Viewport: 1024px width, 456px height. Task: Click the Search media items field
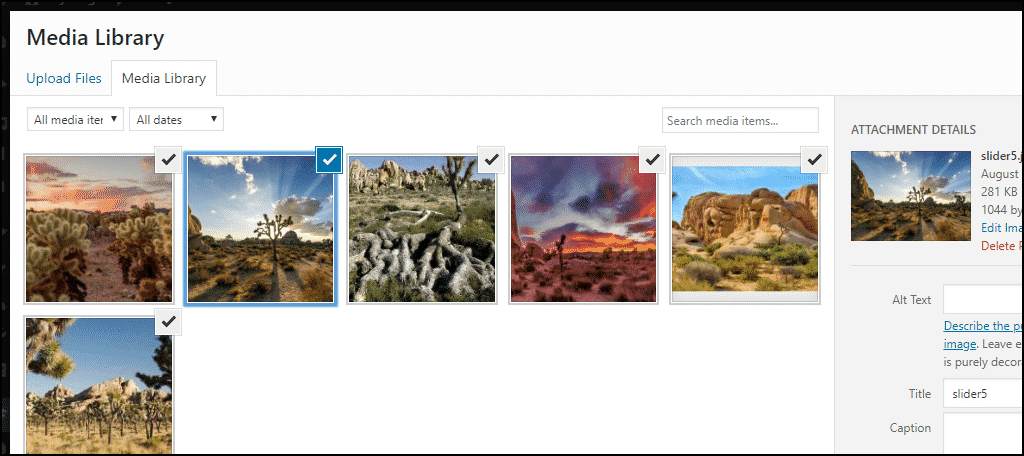click(x=741, y=120)
